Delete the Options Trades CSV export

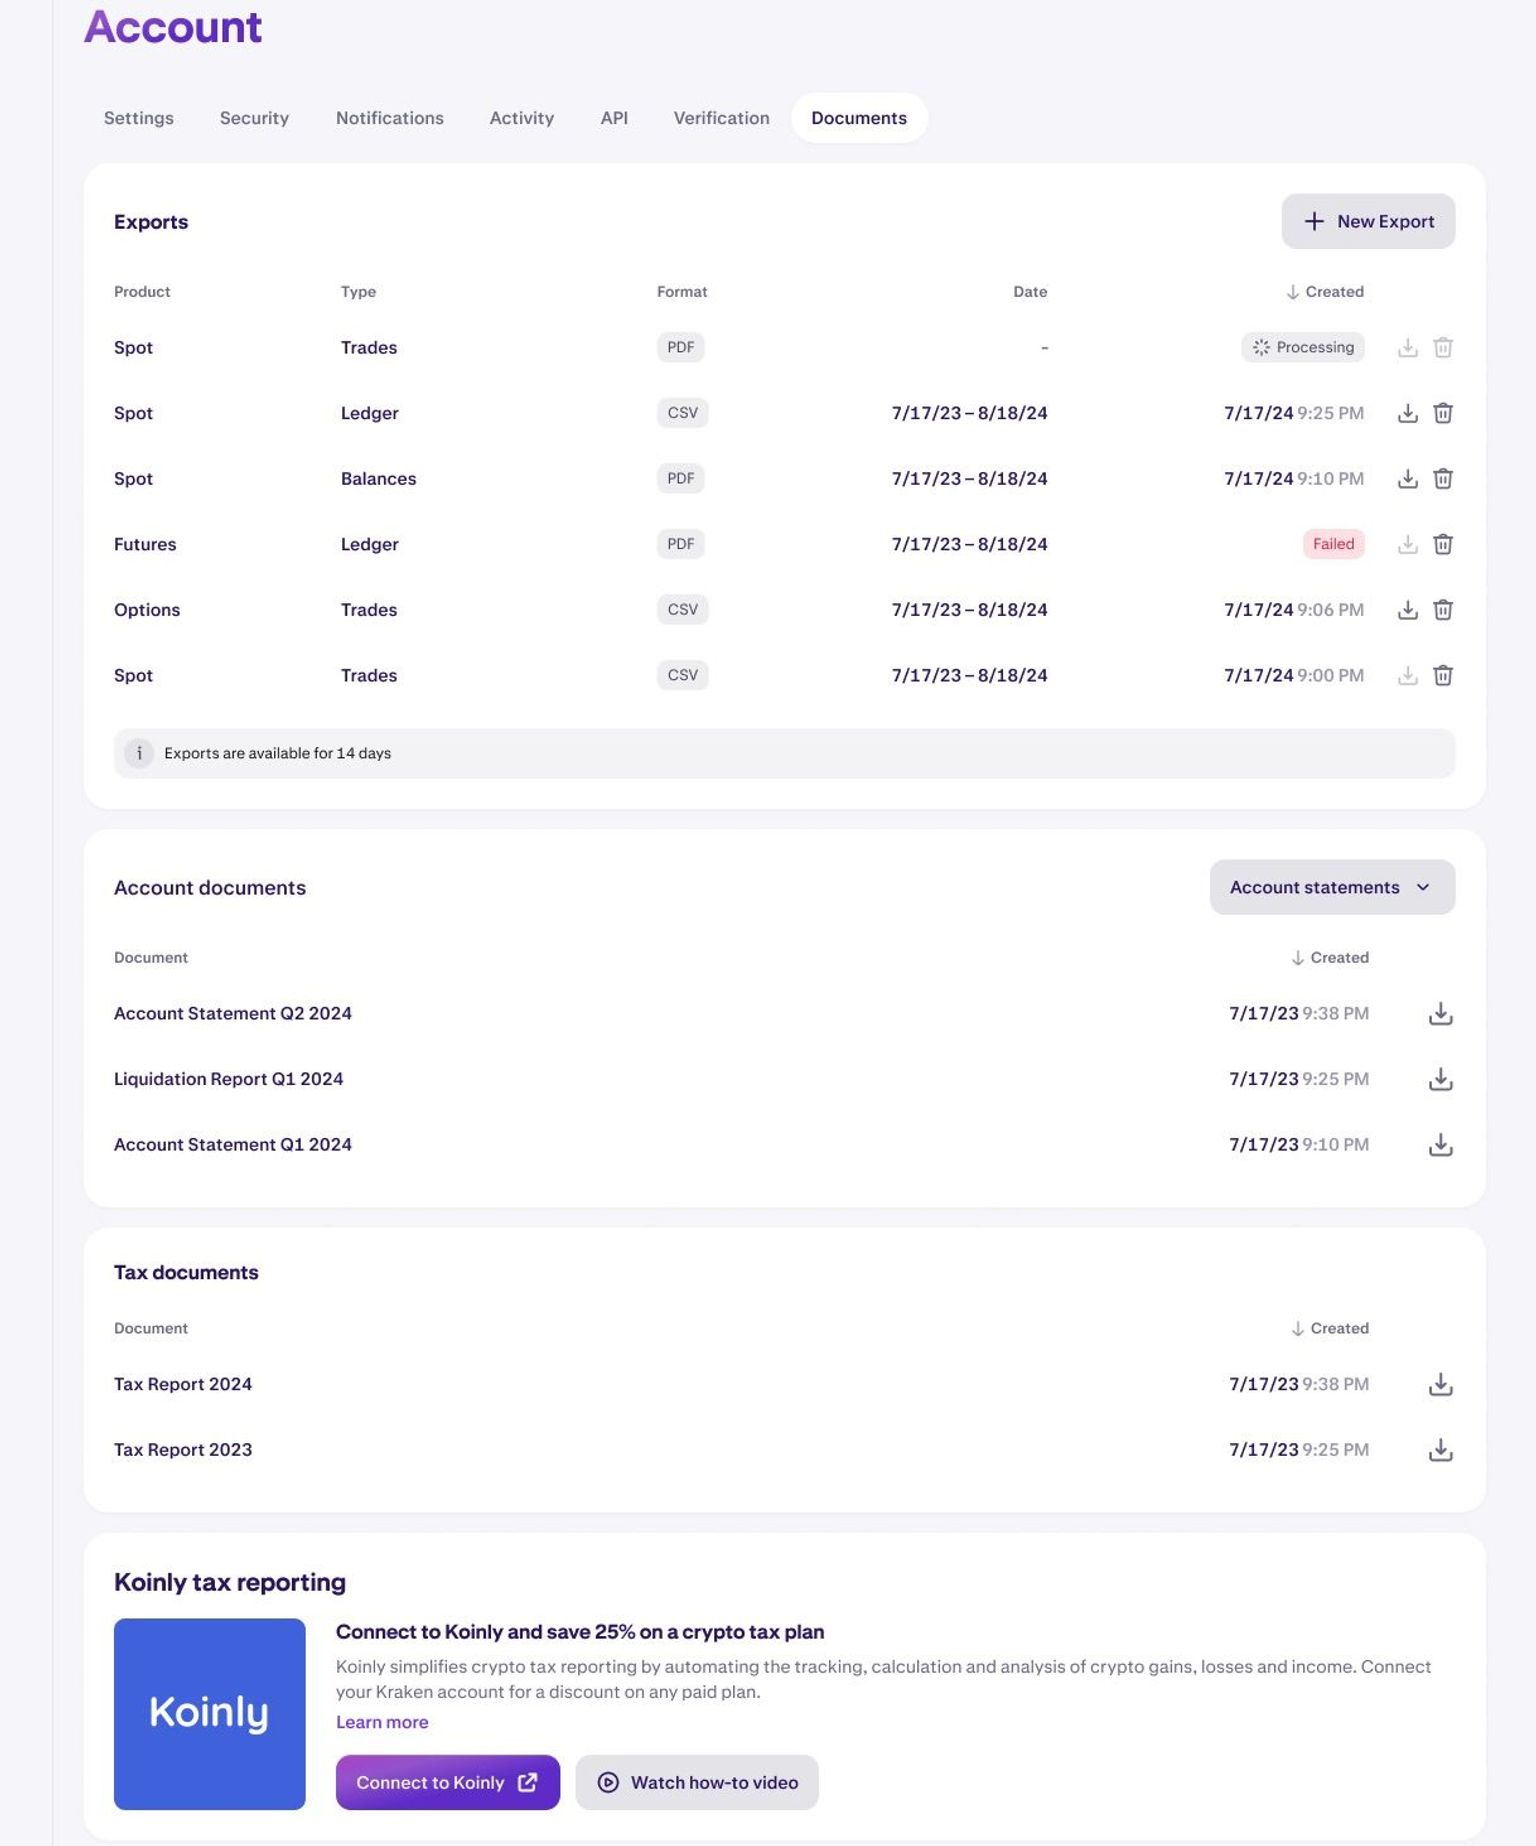[x=1443, y=610]
